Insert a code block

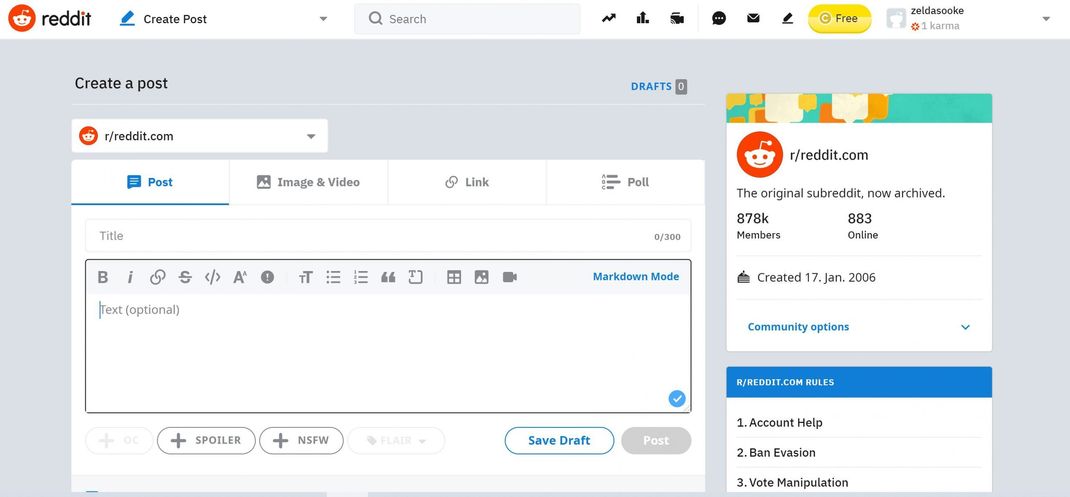pos(416,276)
